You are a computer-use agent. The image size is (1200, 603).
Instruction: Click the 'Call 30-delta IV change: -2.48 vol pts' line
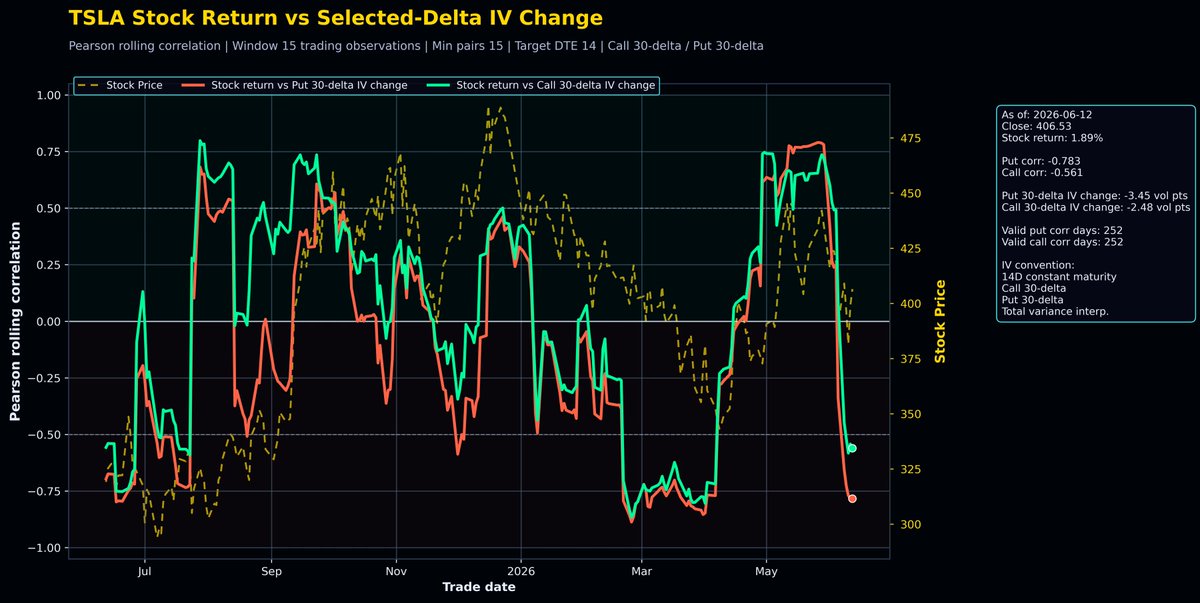pyautogui.click(x=1096, y=207)
